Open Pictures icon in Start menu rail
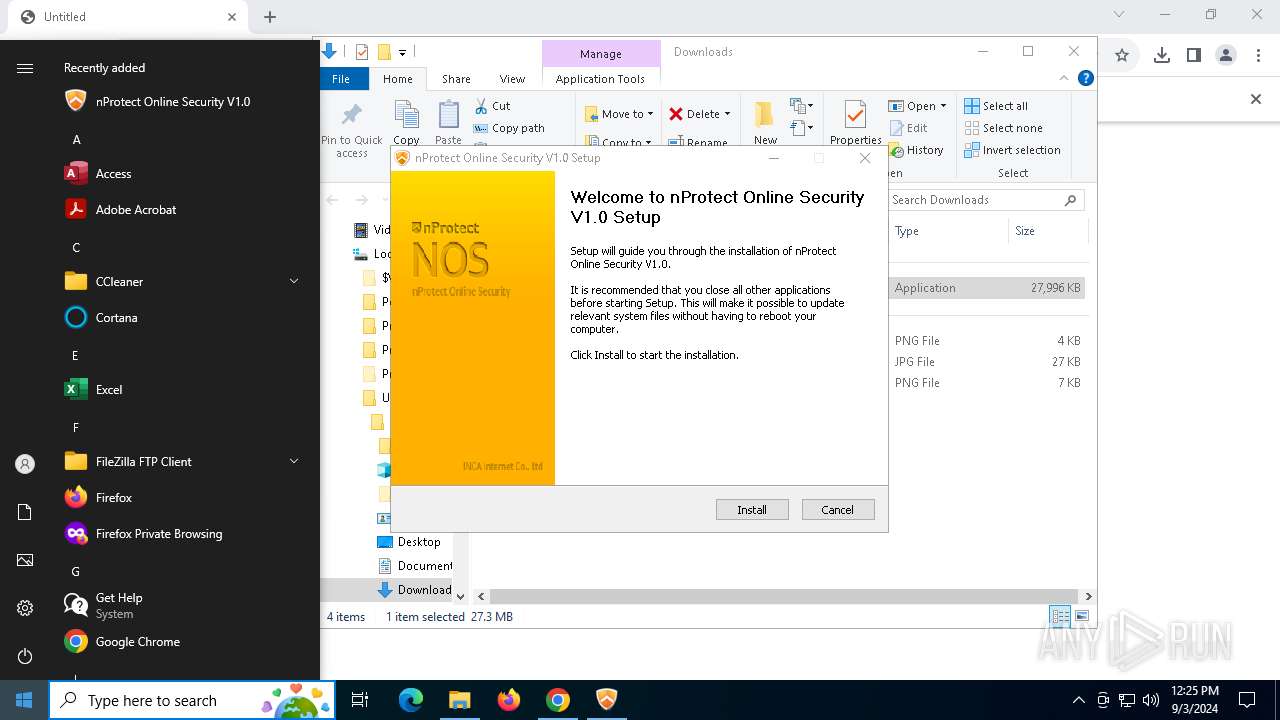 click(25, 560)
